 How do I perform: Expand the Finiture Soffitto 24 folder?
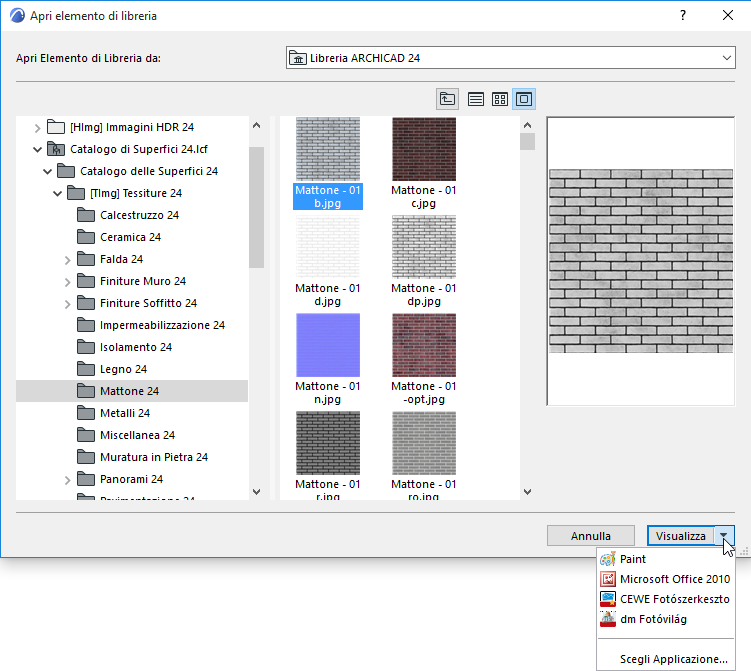tap(68, 304)
